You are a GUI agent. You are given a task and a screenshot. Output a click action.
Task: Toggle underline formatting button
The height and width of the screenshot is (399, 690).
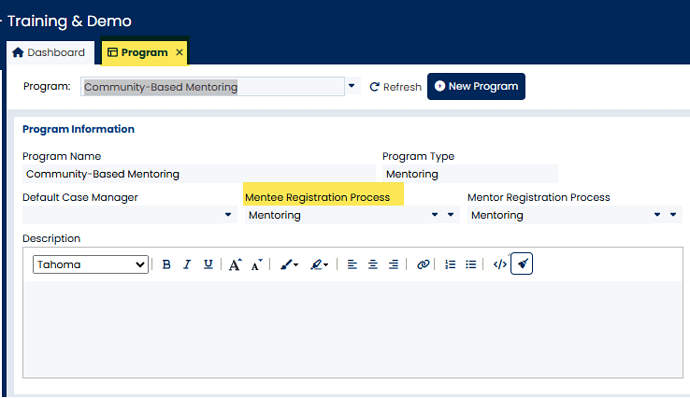click(208, 264)
